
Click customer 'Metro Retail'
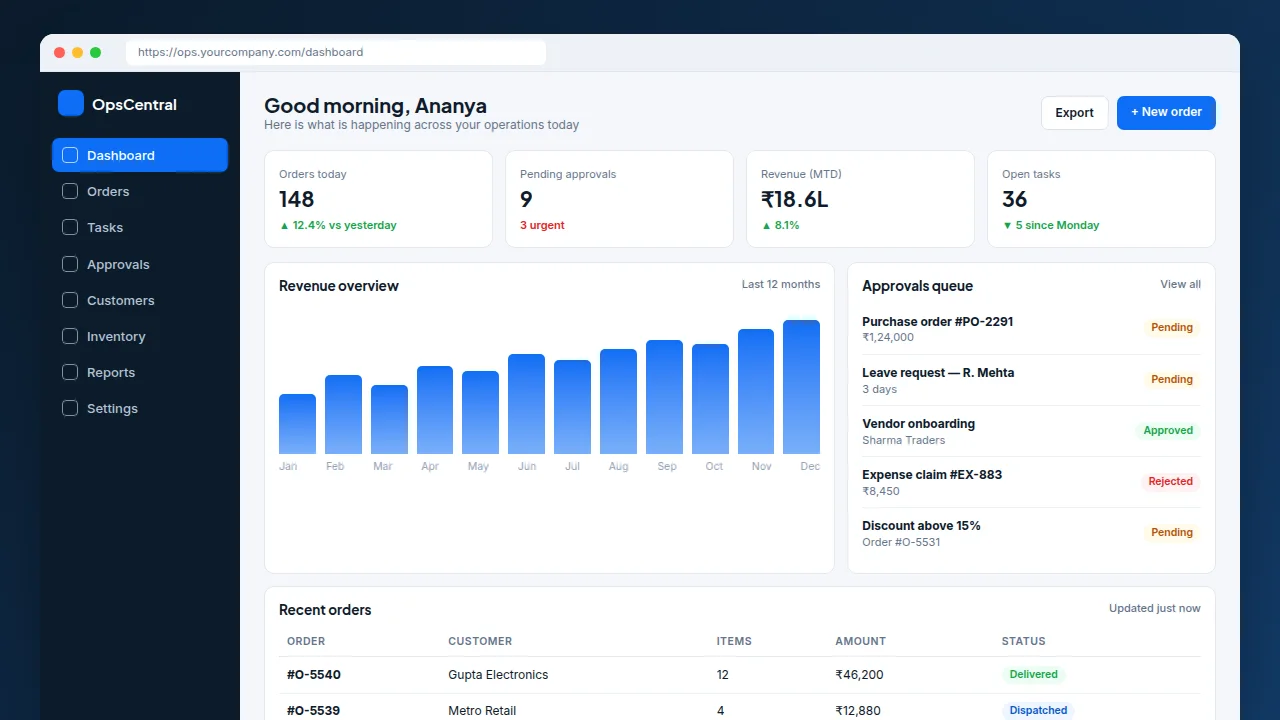point(482,711)
